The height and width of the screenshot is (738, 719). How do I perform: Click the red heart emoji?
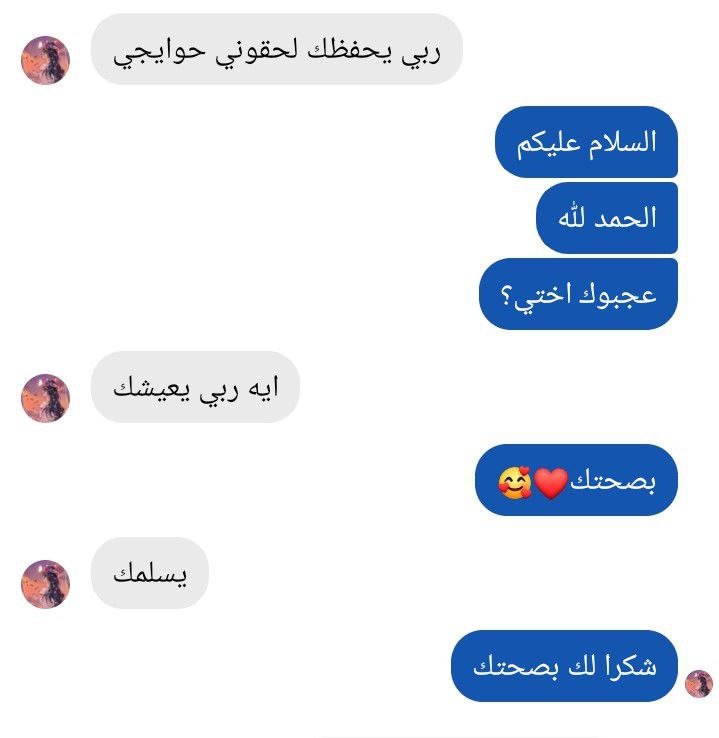(551, 483)
